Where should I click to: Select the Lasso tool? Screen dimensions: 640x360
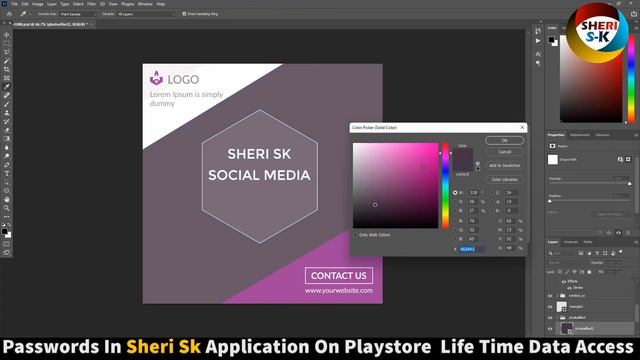[x=7, y=52]
